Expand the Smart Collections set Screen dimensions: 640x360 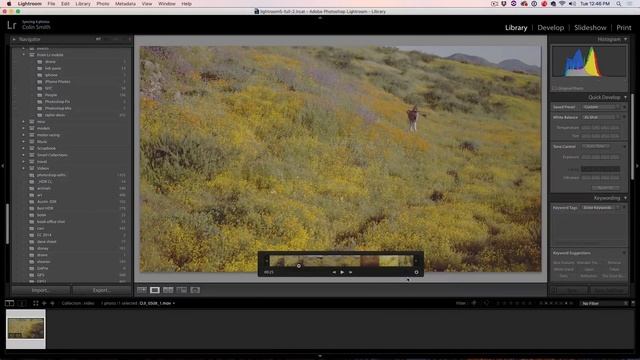(23, 155)
